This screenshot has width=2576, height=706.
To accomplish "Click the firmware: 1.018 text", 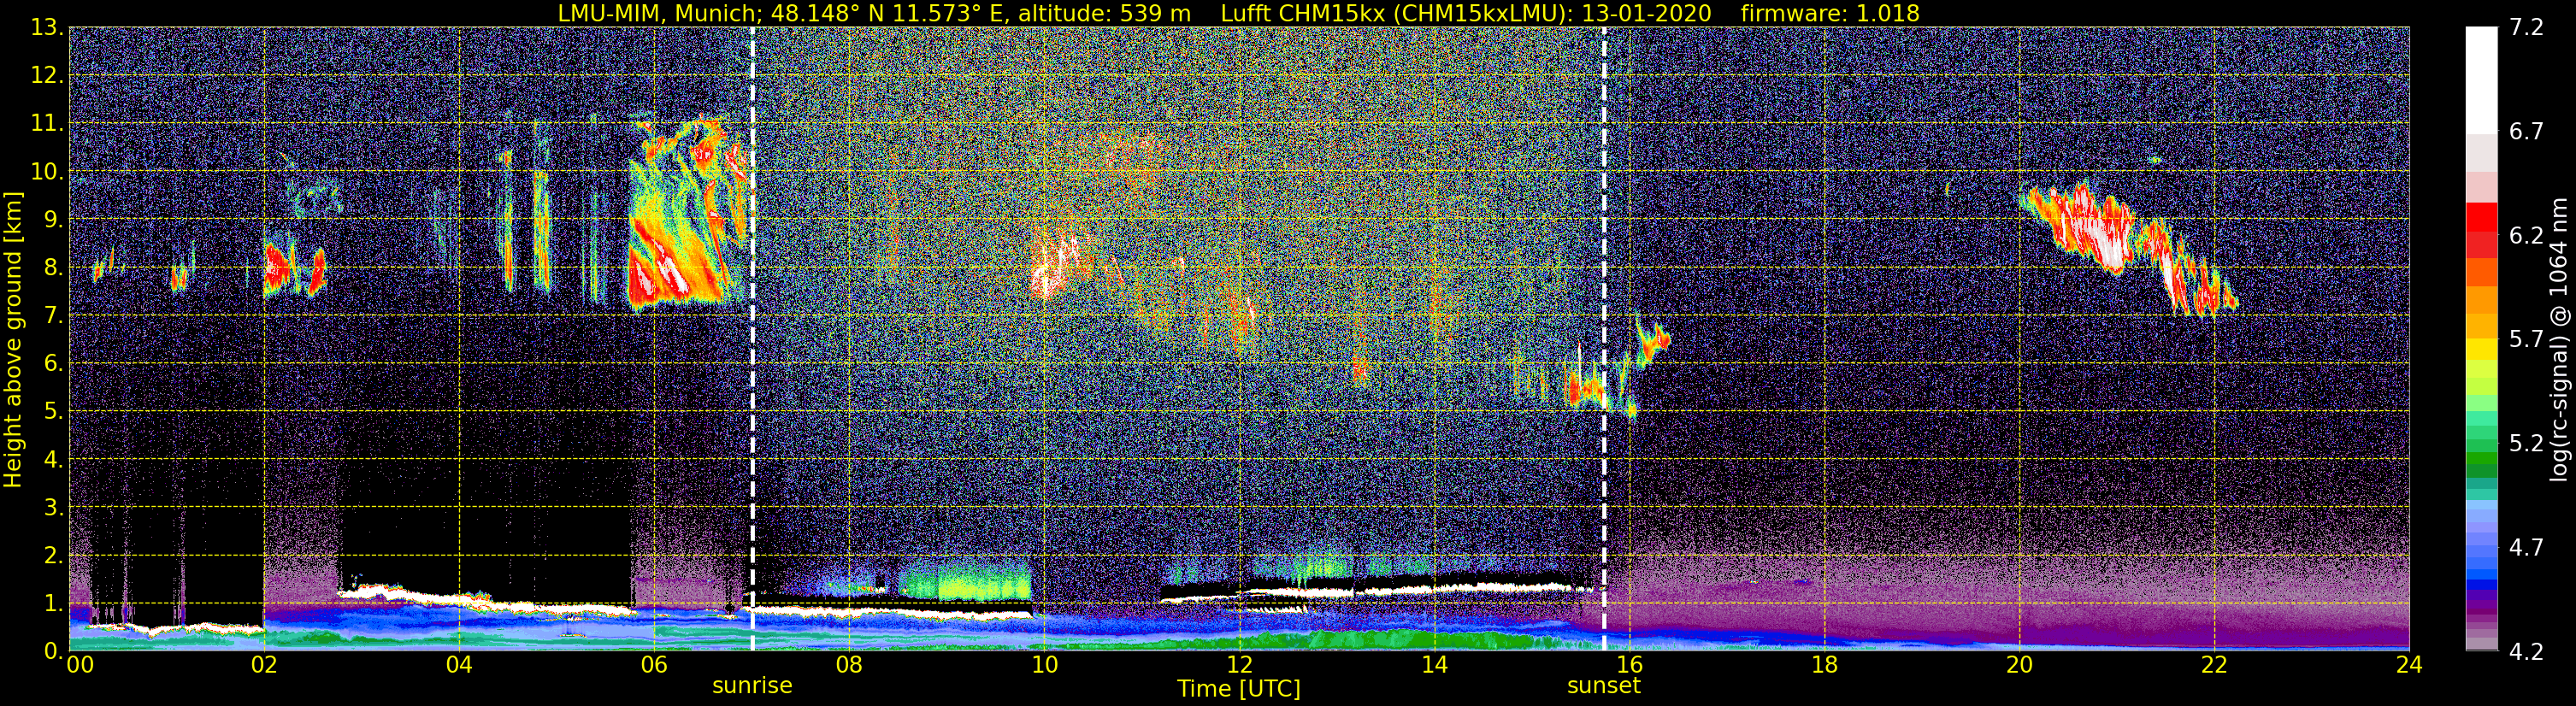I will click(x=1830, y=13).
